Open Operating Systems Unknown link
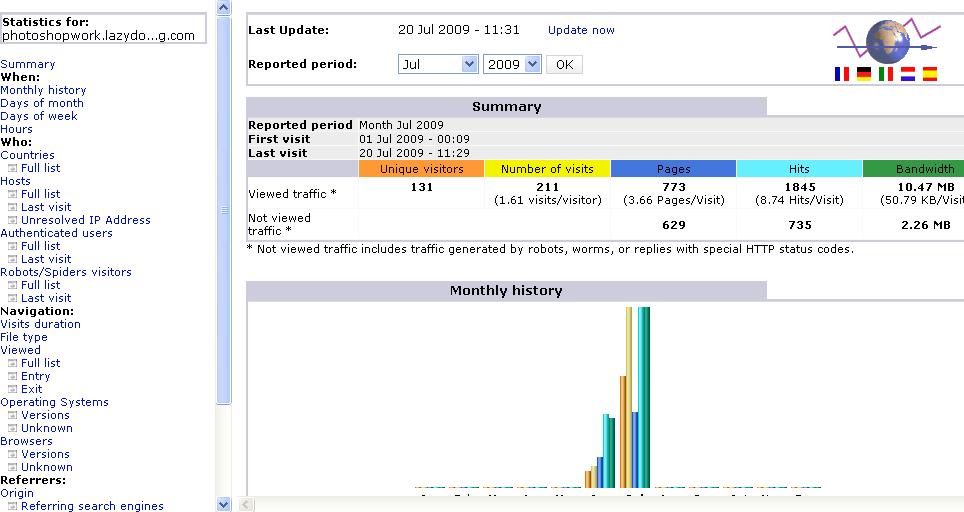964x512 pixels. (x=47, y=428)
